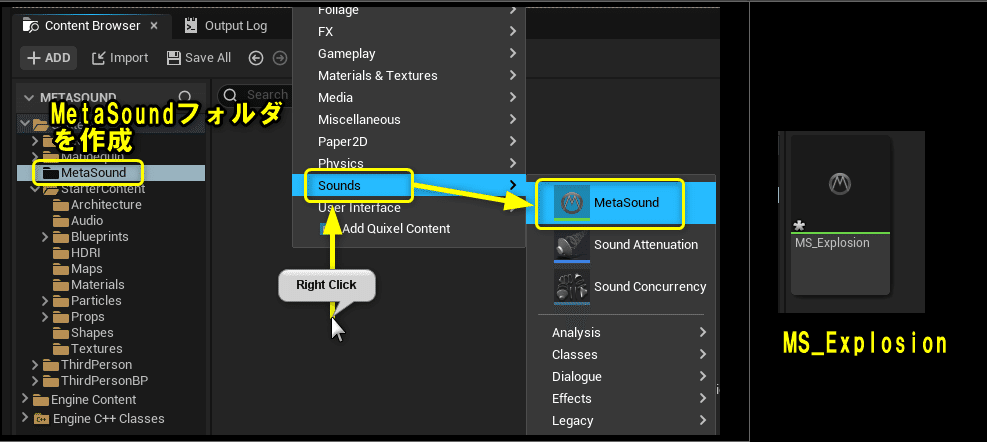Open the Classes submenu
Viewport: 987px width, 442px height.
click(621, 354)
